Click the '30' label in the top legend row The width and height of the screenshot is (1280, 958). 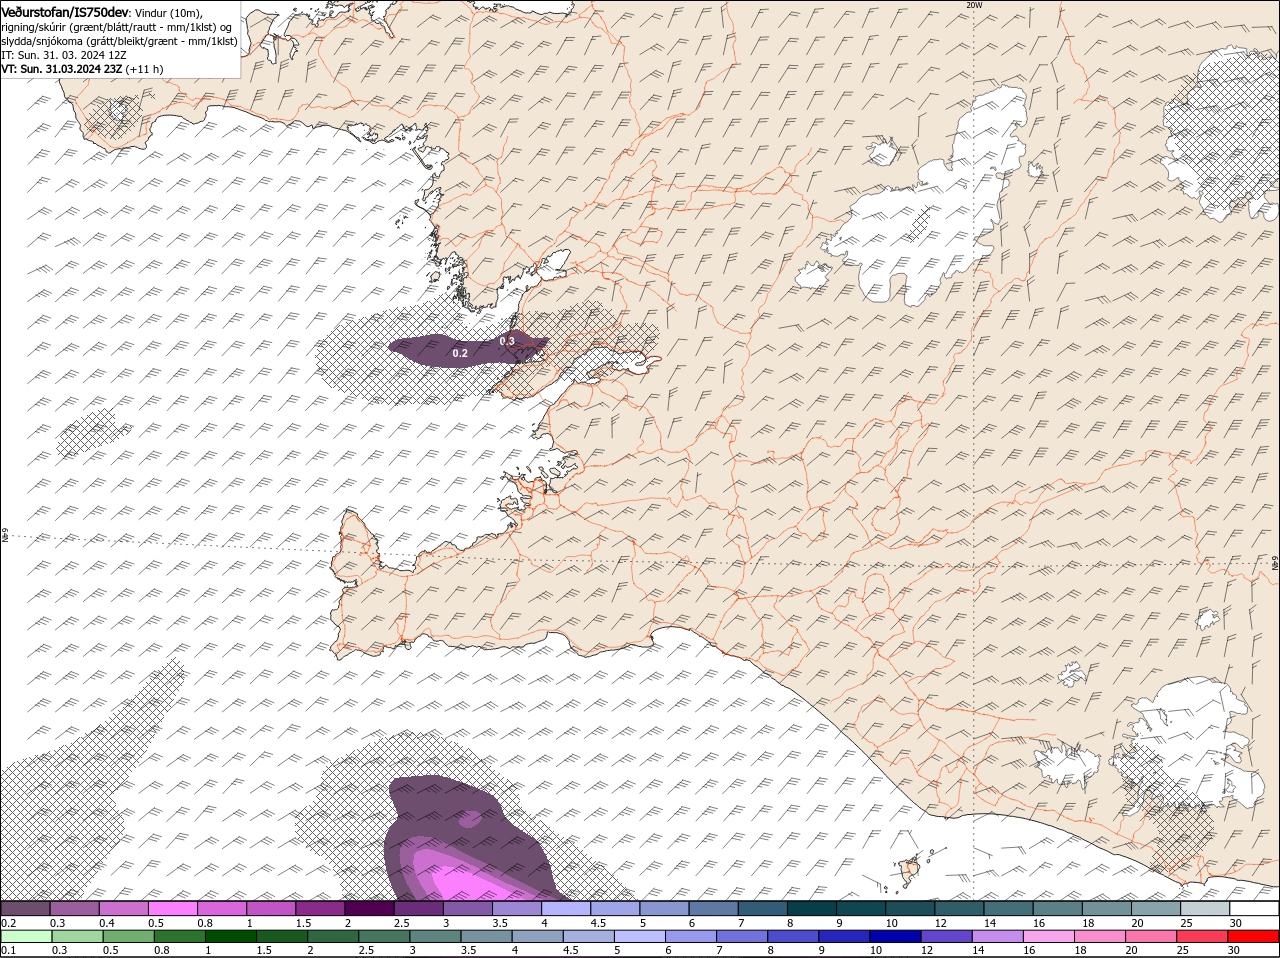point(1236,923)
